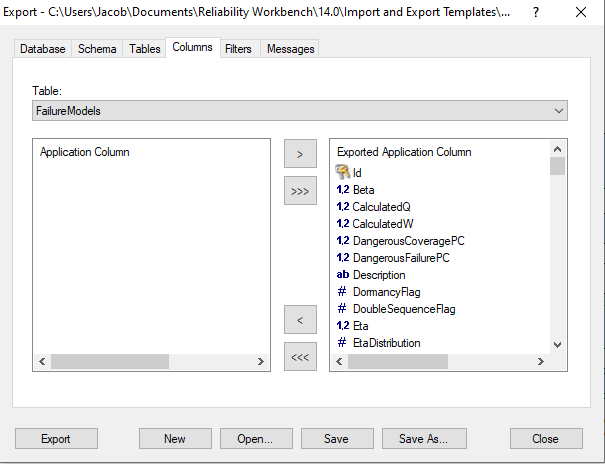
Task: Select the Messages tab
Action: click(x=290, y=49)
